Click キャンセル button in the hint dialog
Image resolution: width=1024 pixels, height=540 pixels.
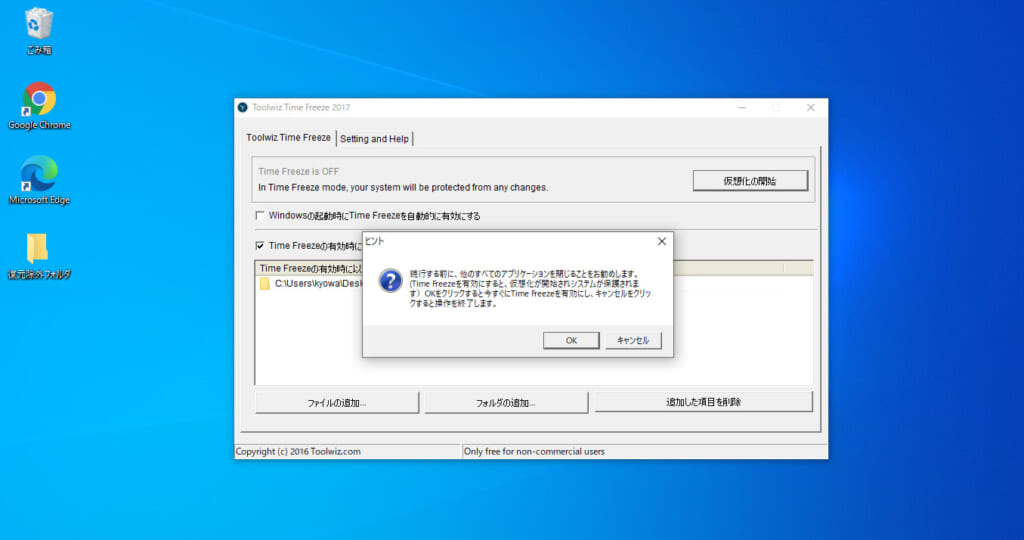click(x=633, y=340)
